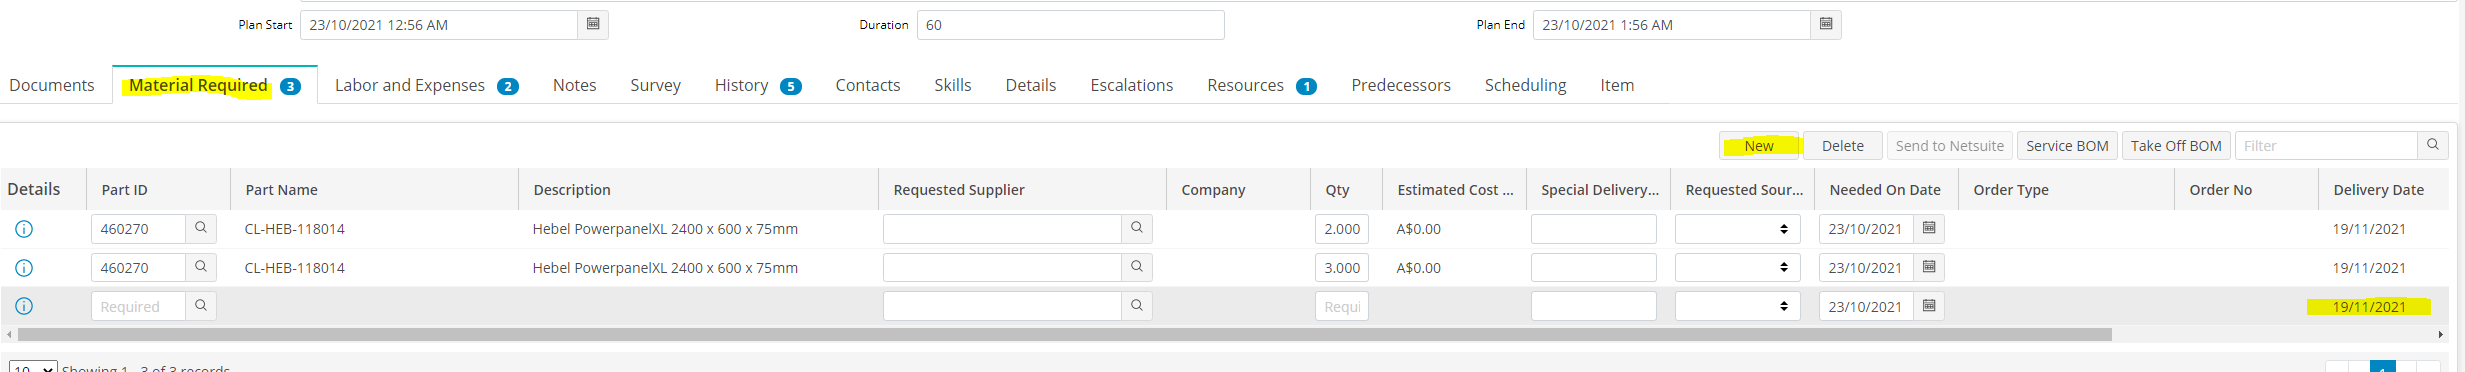Search Part ID in 2.000 qty row

pyautogui.click(x=201, y=228)
